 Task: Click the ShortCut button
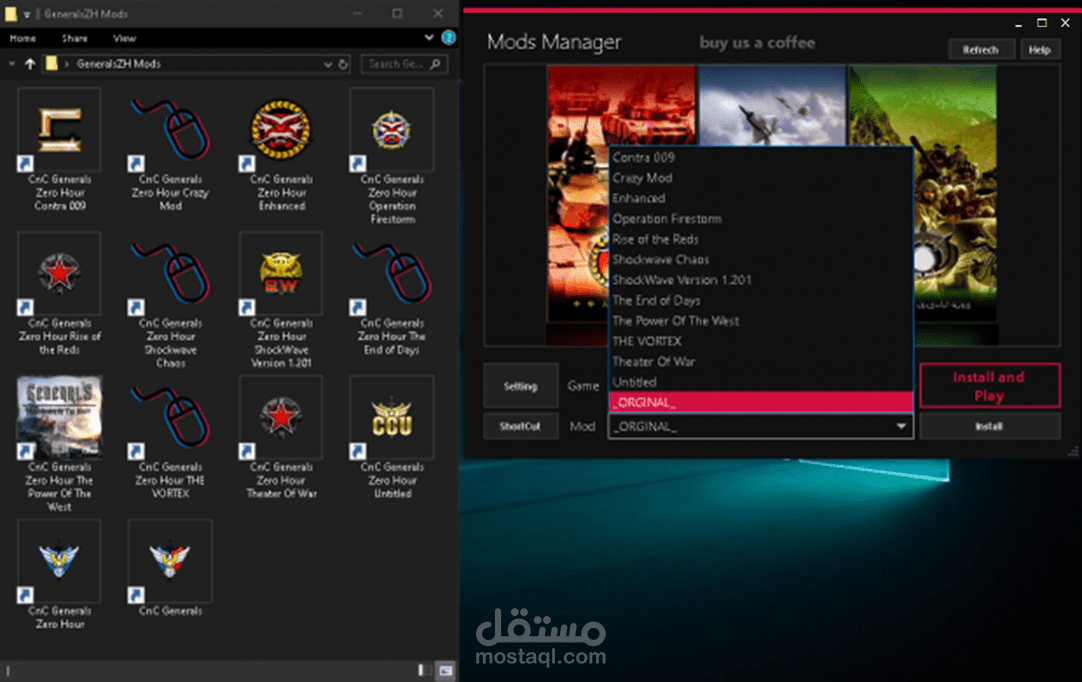pos(520,427)
